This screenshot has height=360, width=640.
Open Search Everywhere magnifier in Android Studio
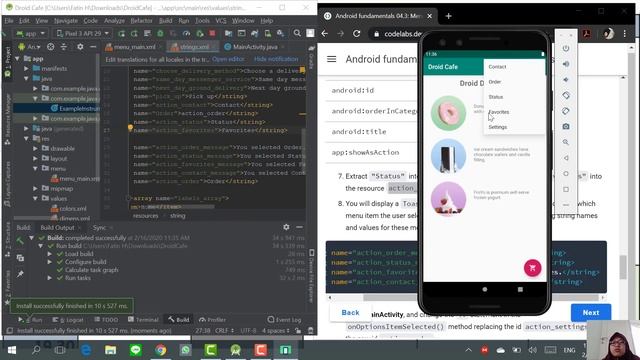[x=297, y=33]
